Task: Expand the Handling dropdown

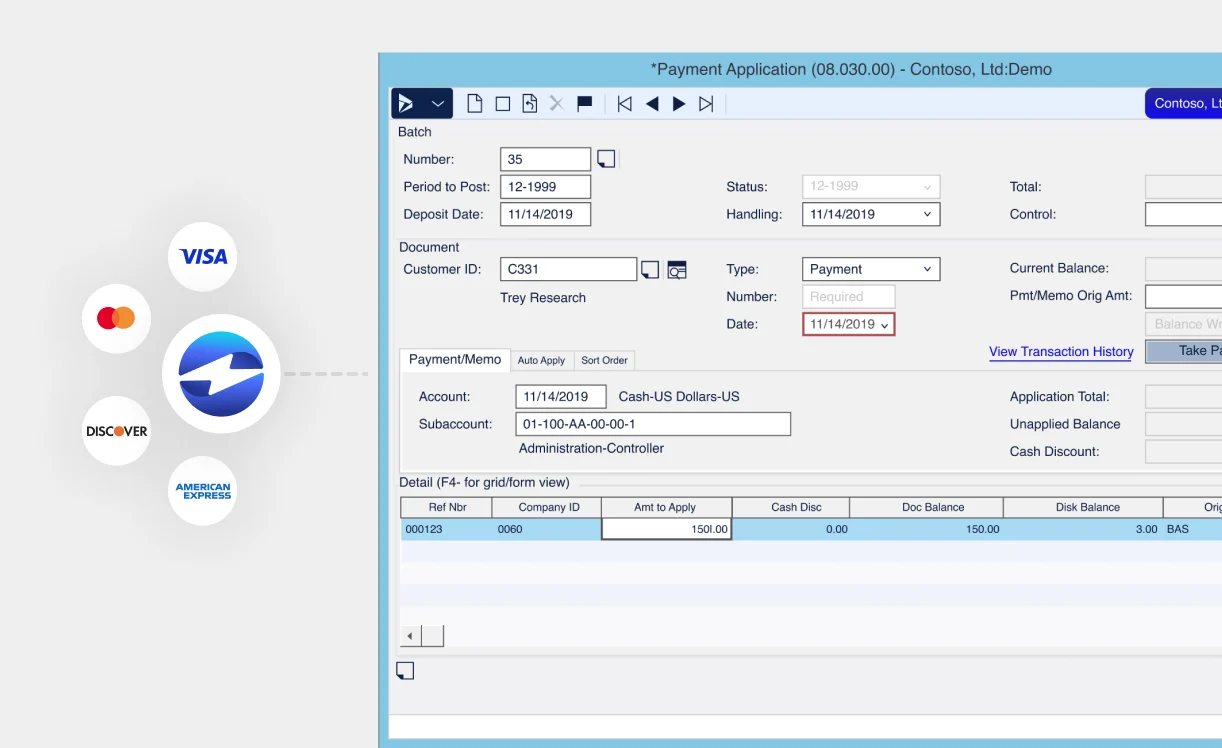Action: (x=927, y=214)
